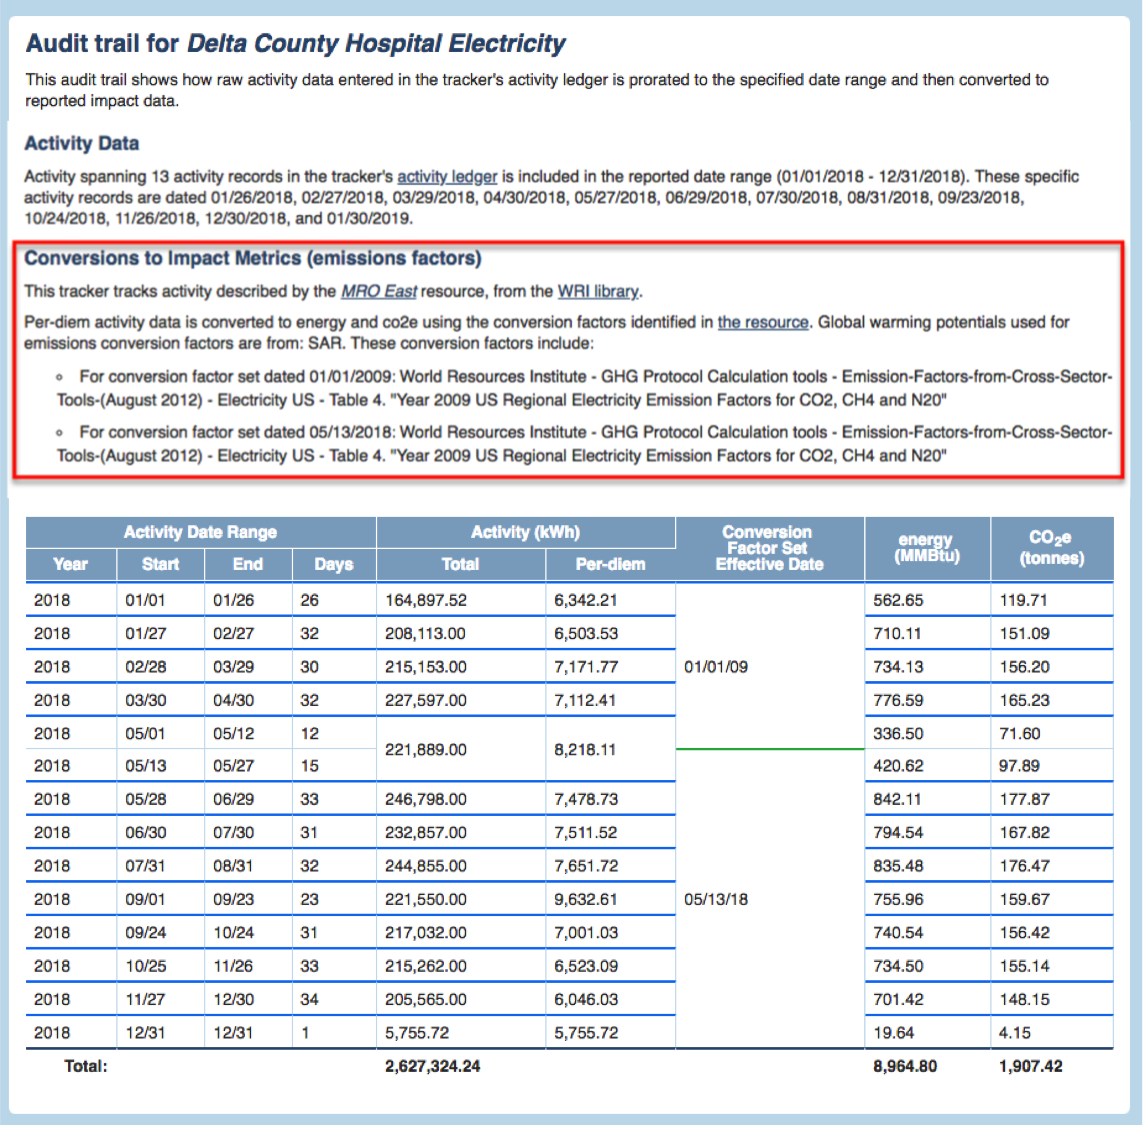This screenshot has height=1125, width=1143.
Task: Open the activity ledger link
Action: [x=447, y=177]
